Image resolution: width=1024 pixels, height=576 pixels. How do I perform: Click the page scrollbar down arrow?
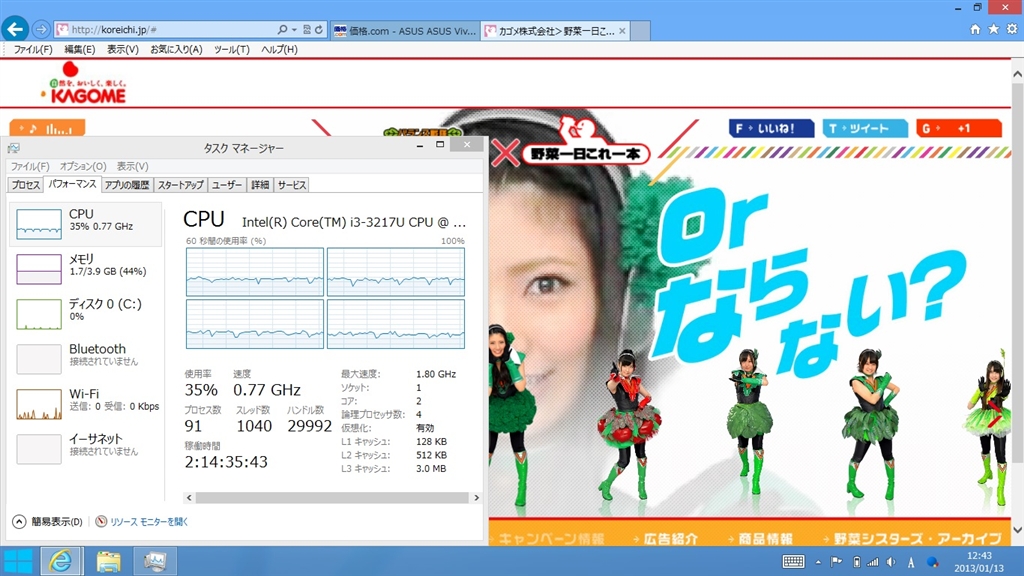pyautogui.click(x=1017, y=530)
